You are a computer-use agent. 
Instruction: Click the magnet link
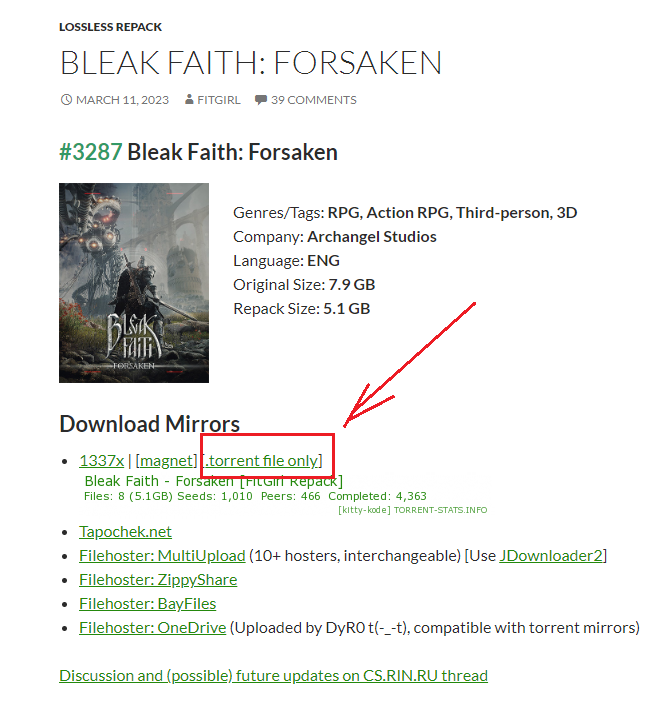167,461
